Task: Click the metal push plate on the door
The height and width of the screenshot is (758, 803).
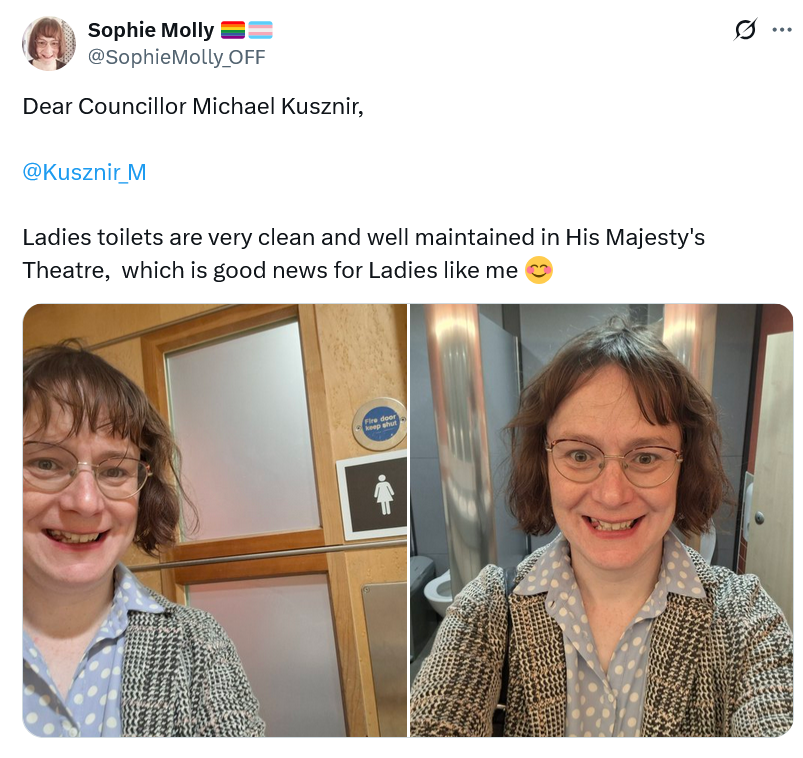Action: point(385,658)
